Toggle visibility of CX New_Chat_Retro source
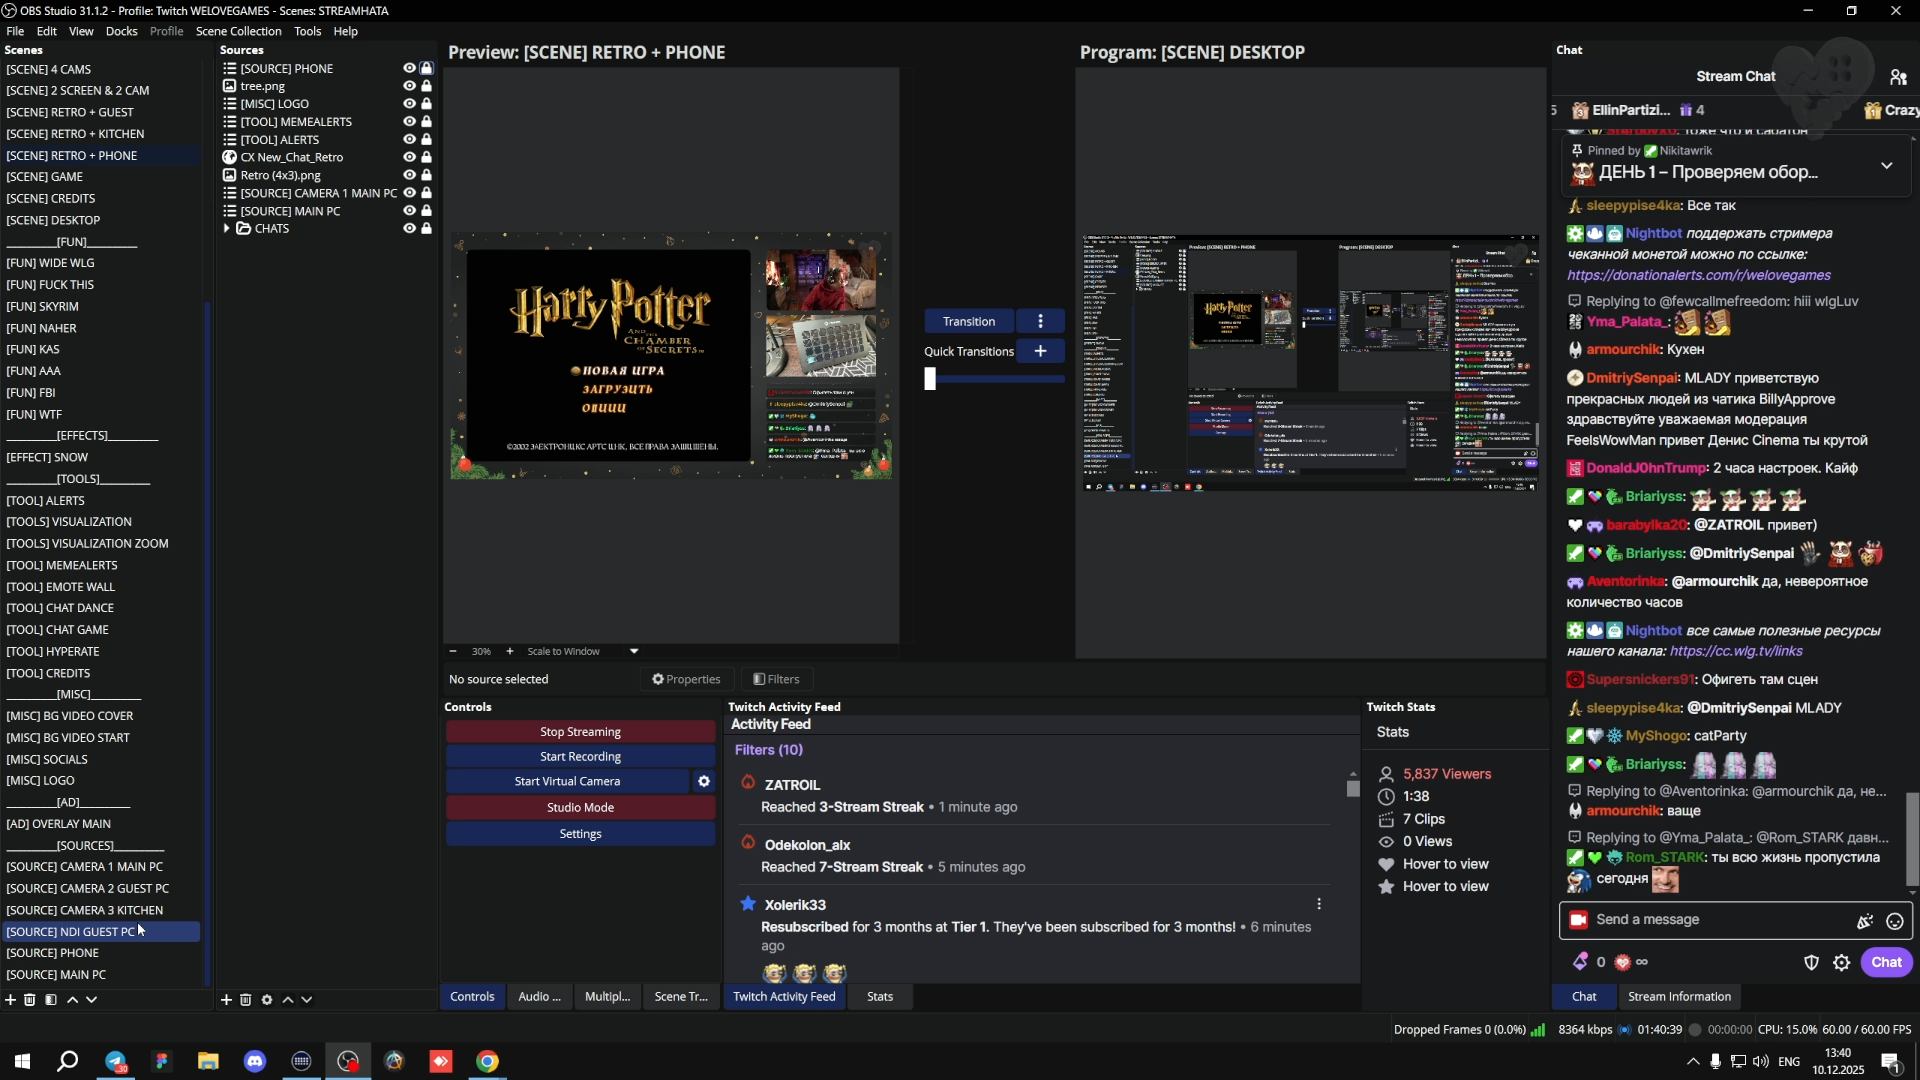Viewport: 1920px width, 1080px height. (409, 157)
